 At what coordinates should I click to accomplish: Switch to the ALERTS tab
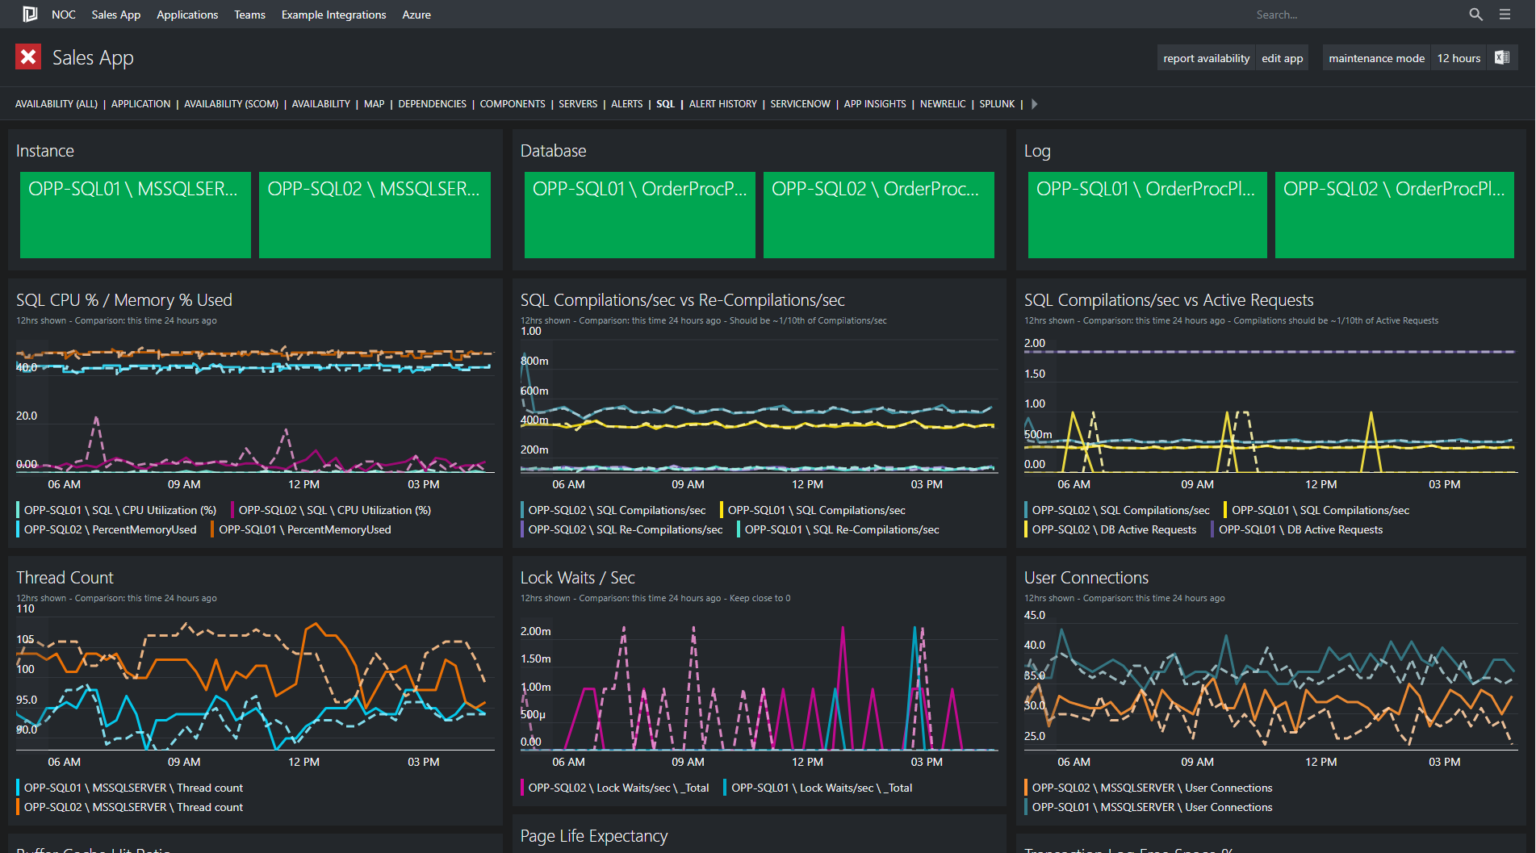(627, 104)
